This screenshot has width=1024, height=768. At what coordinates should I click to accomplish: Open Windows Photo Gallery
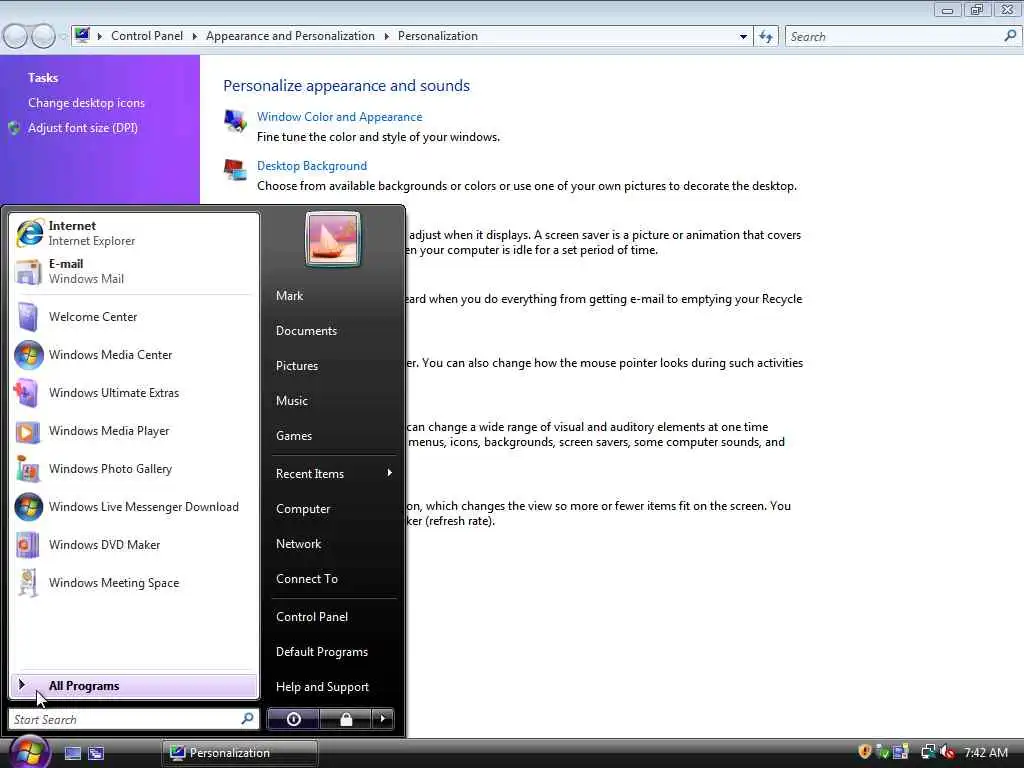click(134, 469)
